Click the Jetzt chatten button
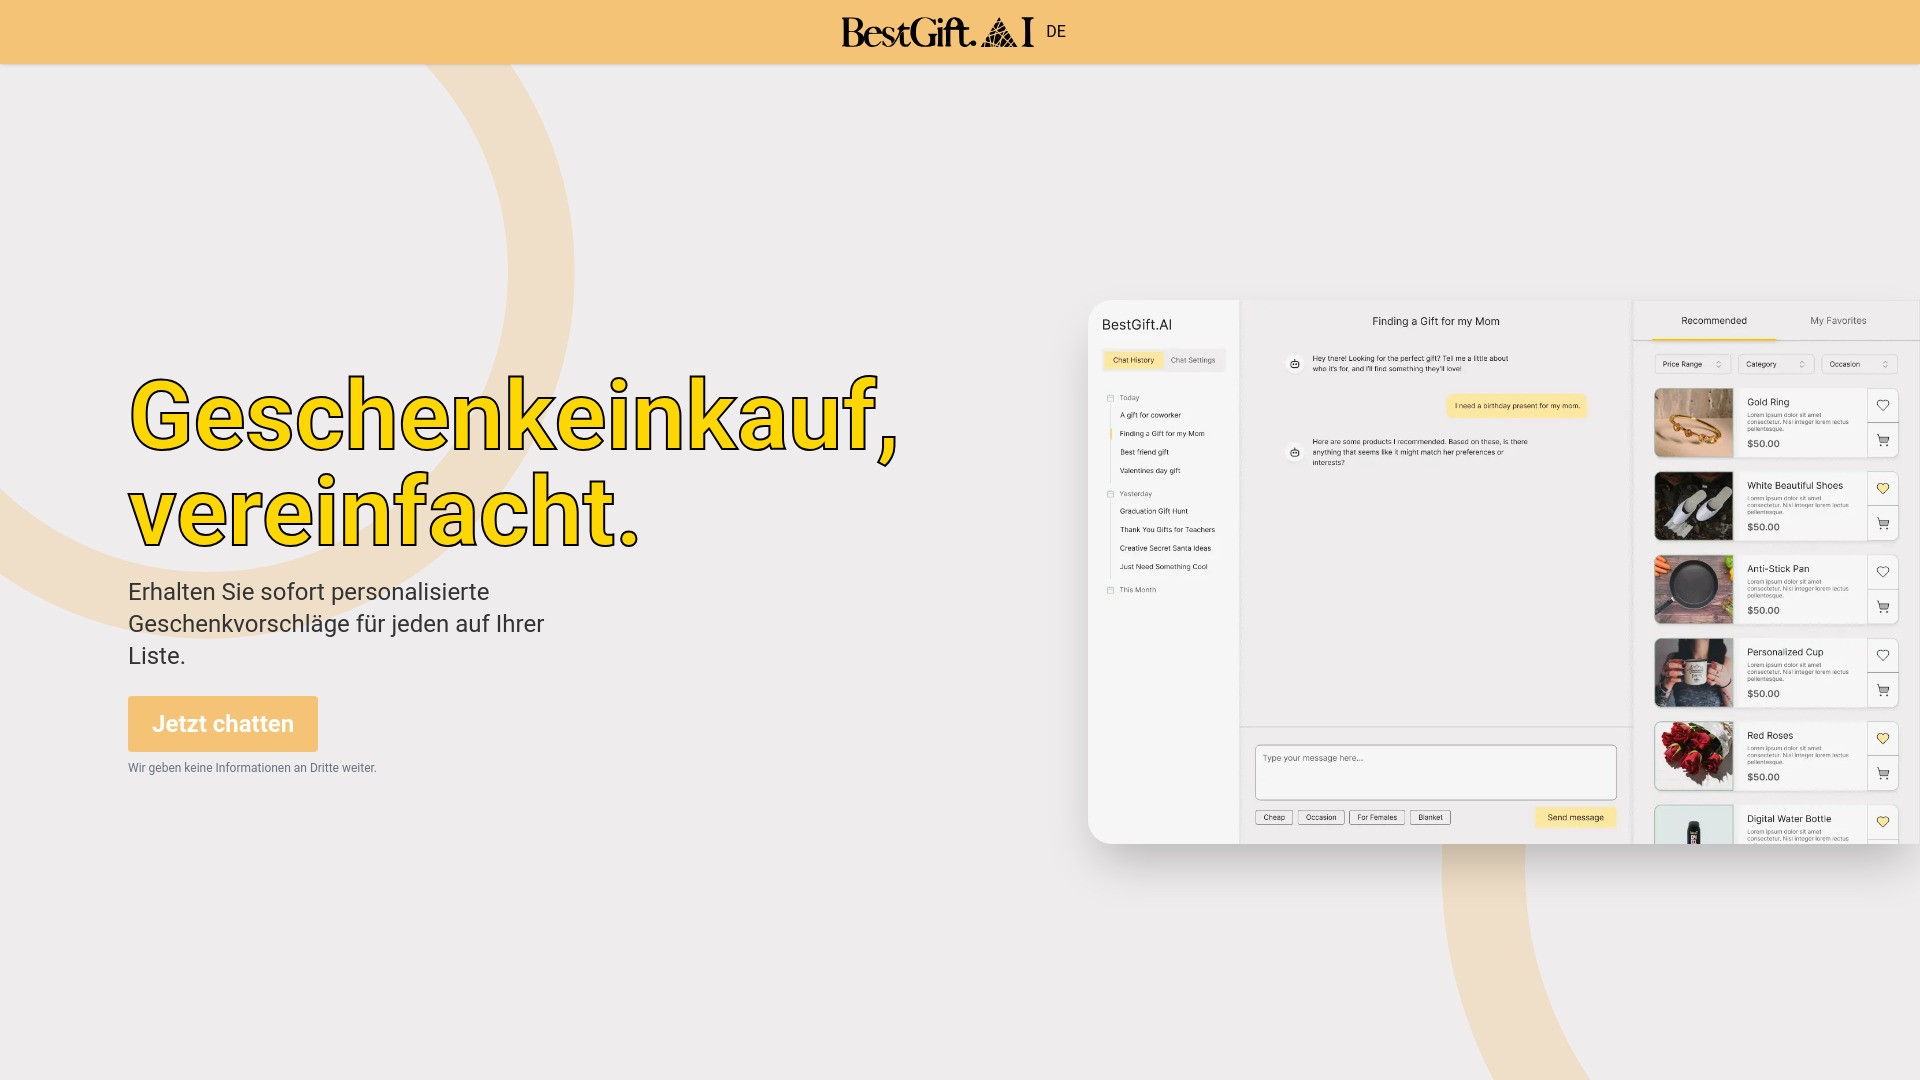This screenshot has width=1920, height=1080. tap(223, 724)
